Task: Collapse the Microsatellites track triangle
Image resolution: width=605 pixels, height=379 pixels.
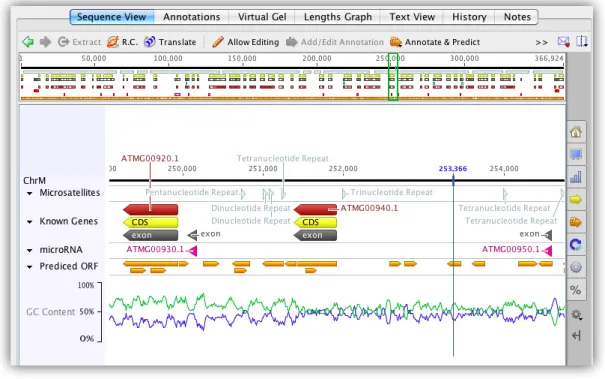Action: (30, 193)
